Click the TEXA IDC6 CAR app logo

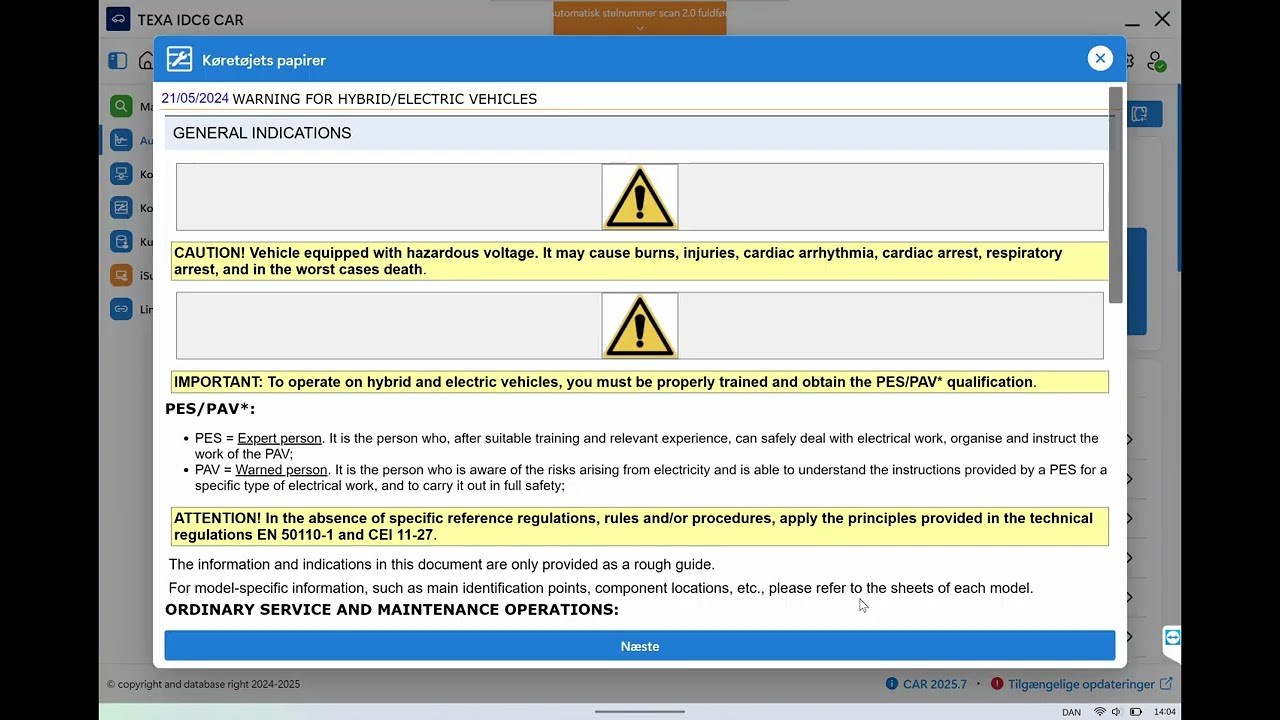118,19
